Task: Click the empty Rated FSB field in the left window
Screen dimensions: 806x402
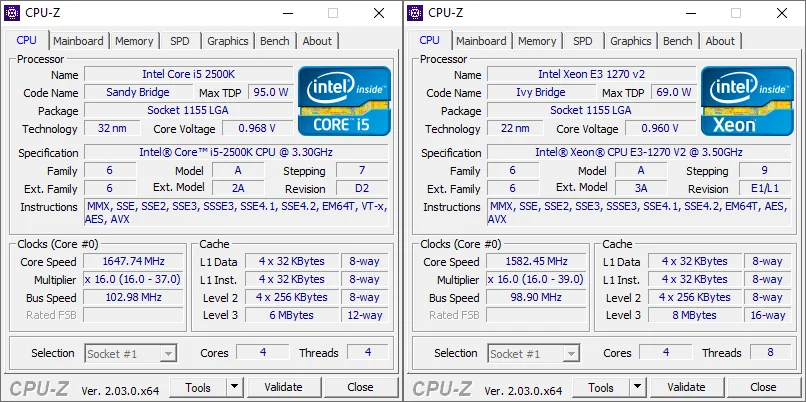Action: point(133,315)
